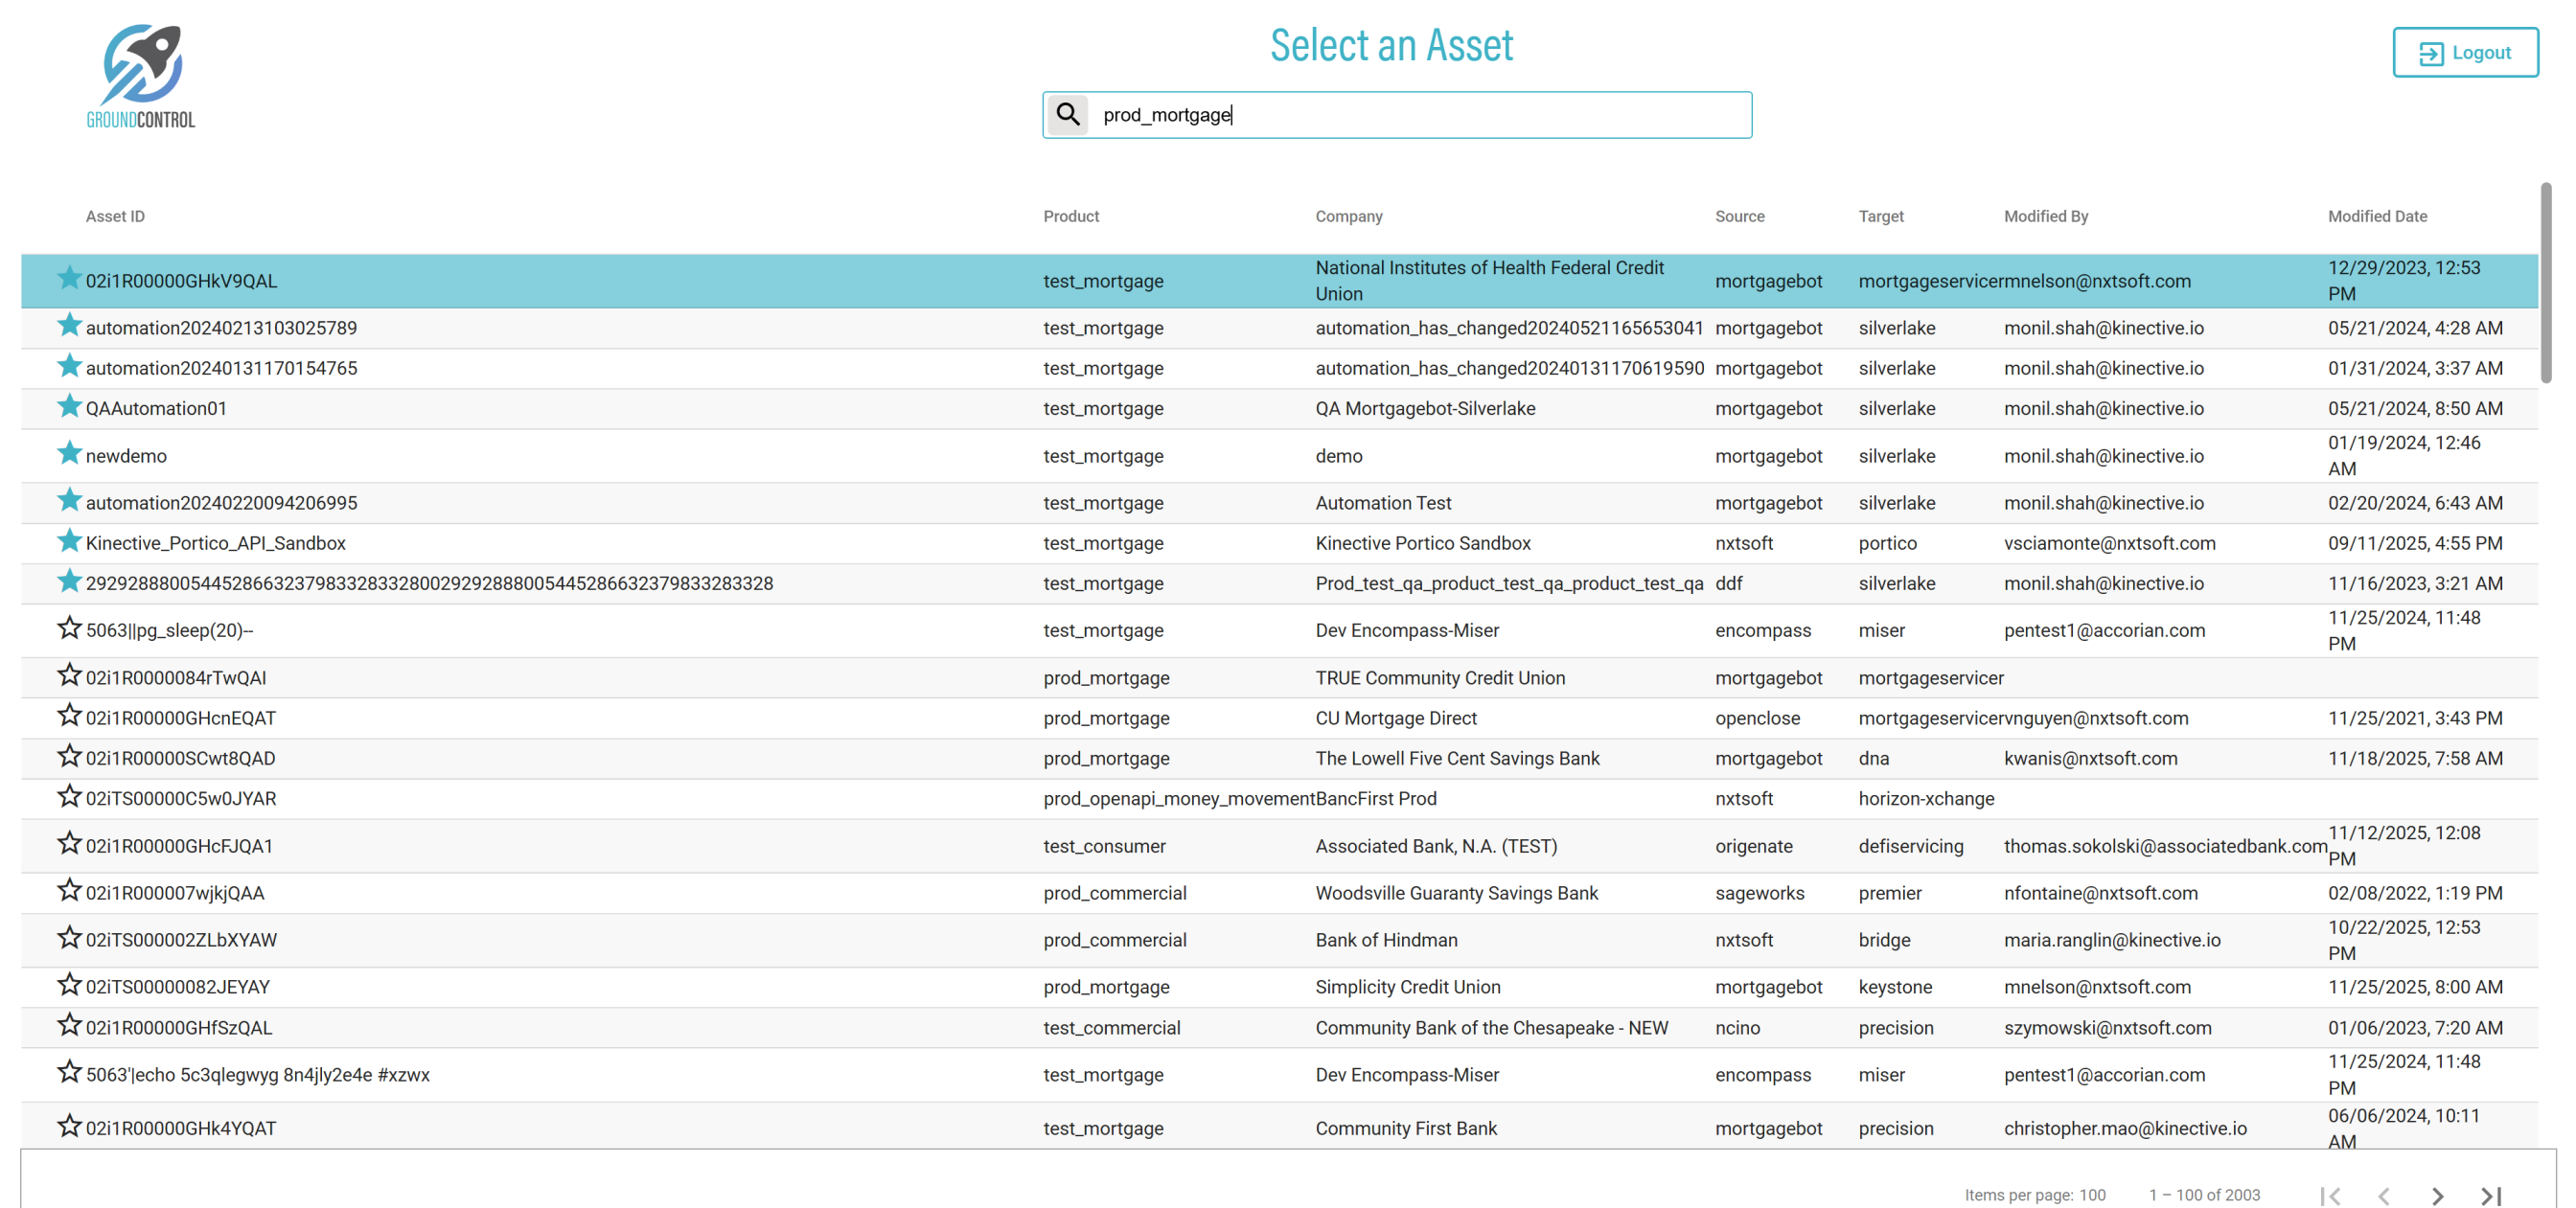Click the vertical table scrollbar
2576x1208 pixels.
tap(2545, 282)
